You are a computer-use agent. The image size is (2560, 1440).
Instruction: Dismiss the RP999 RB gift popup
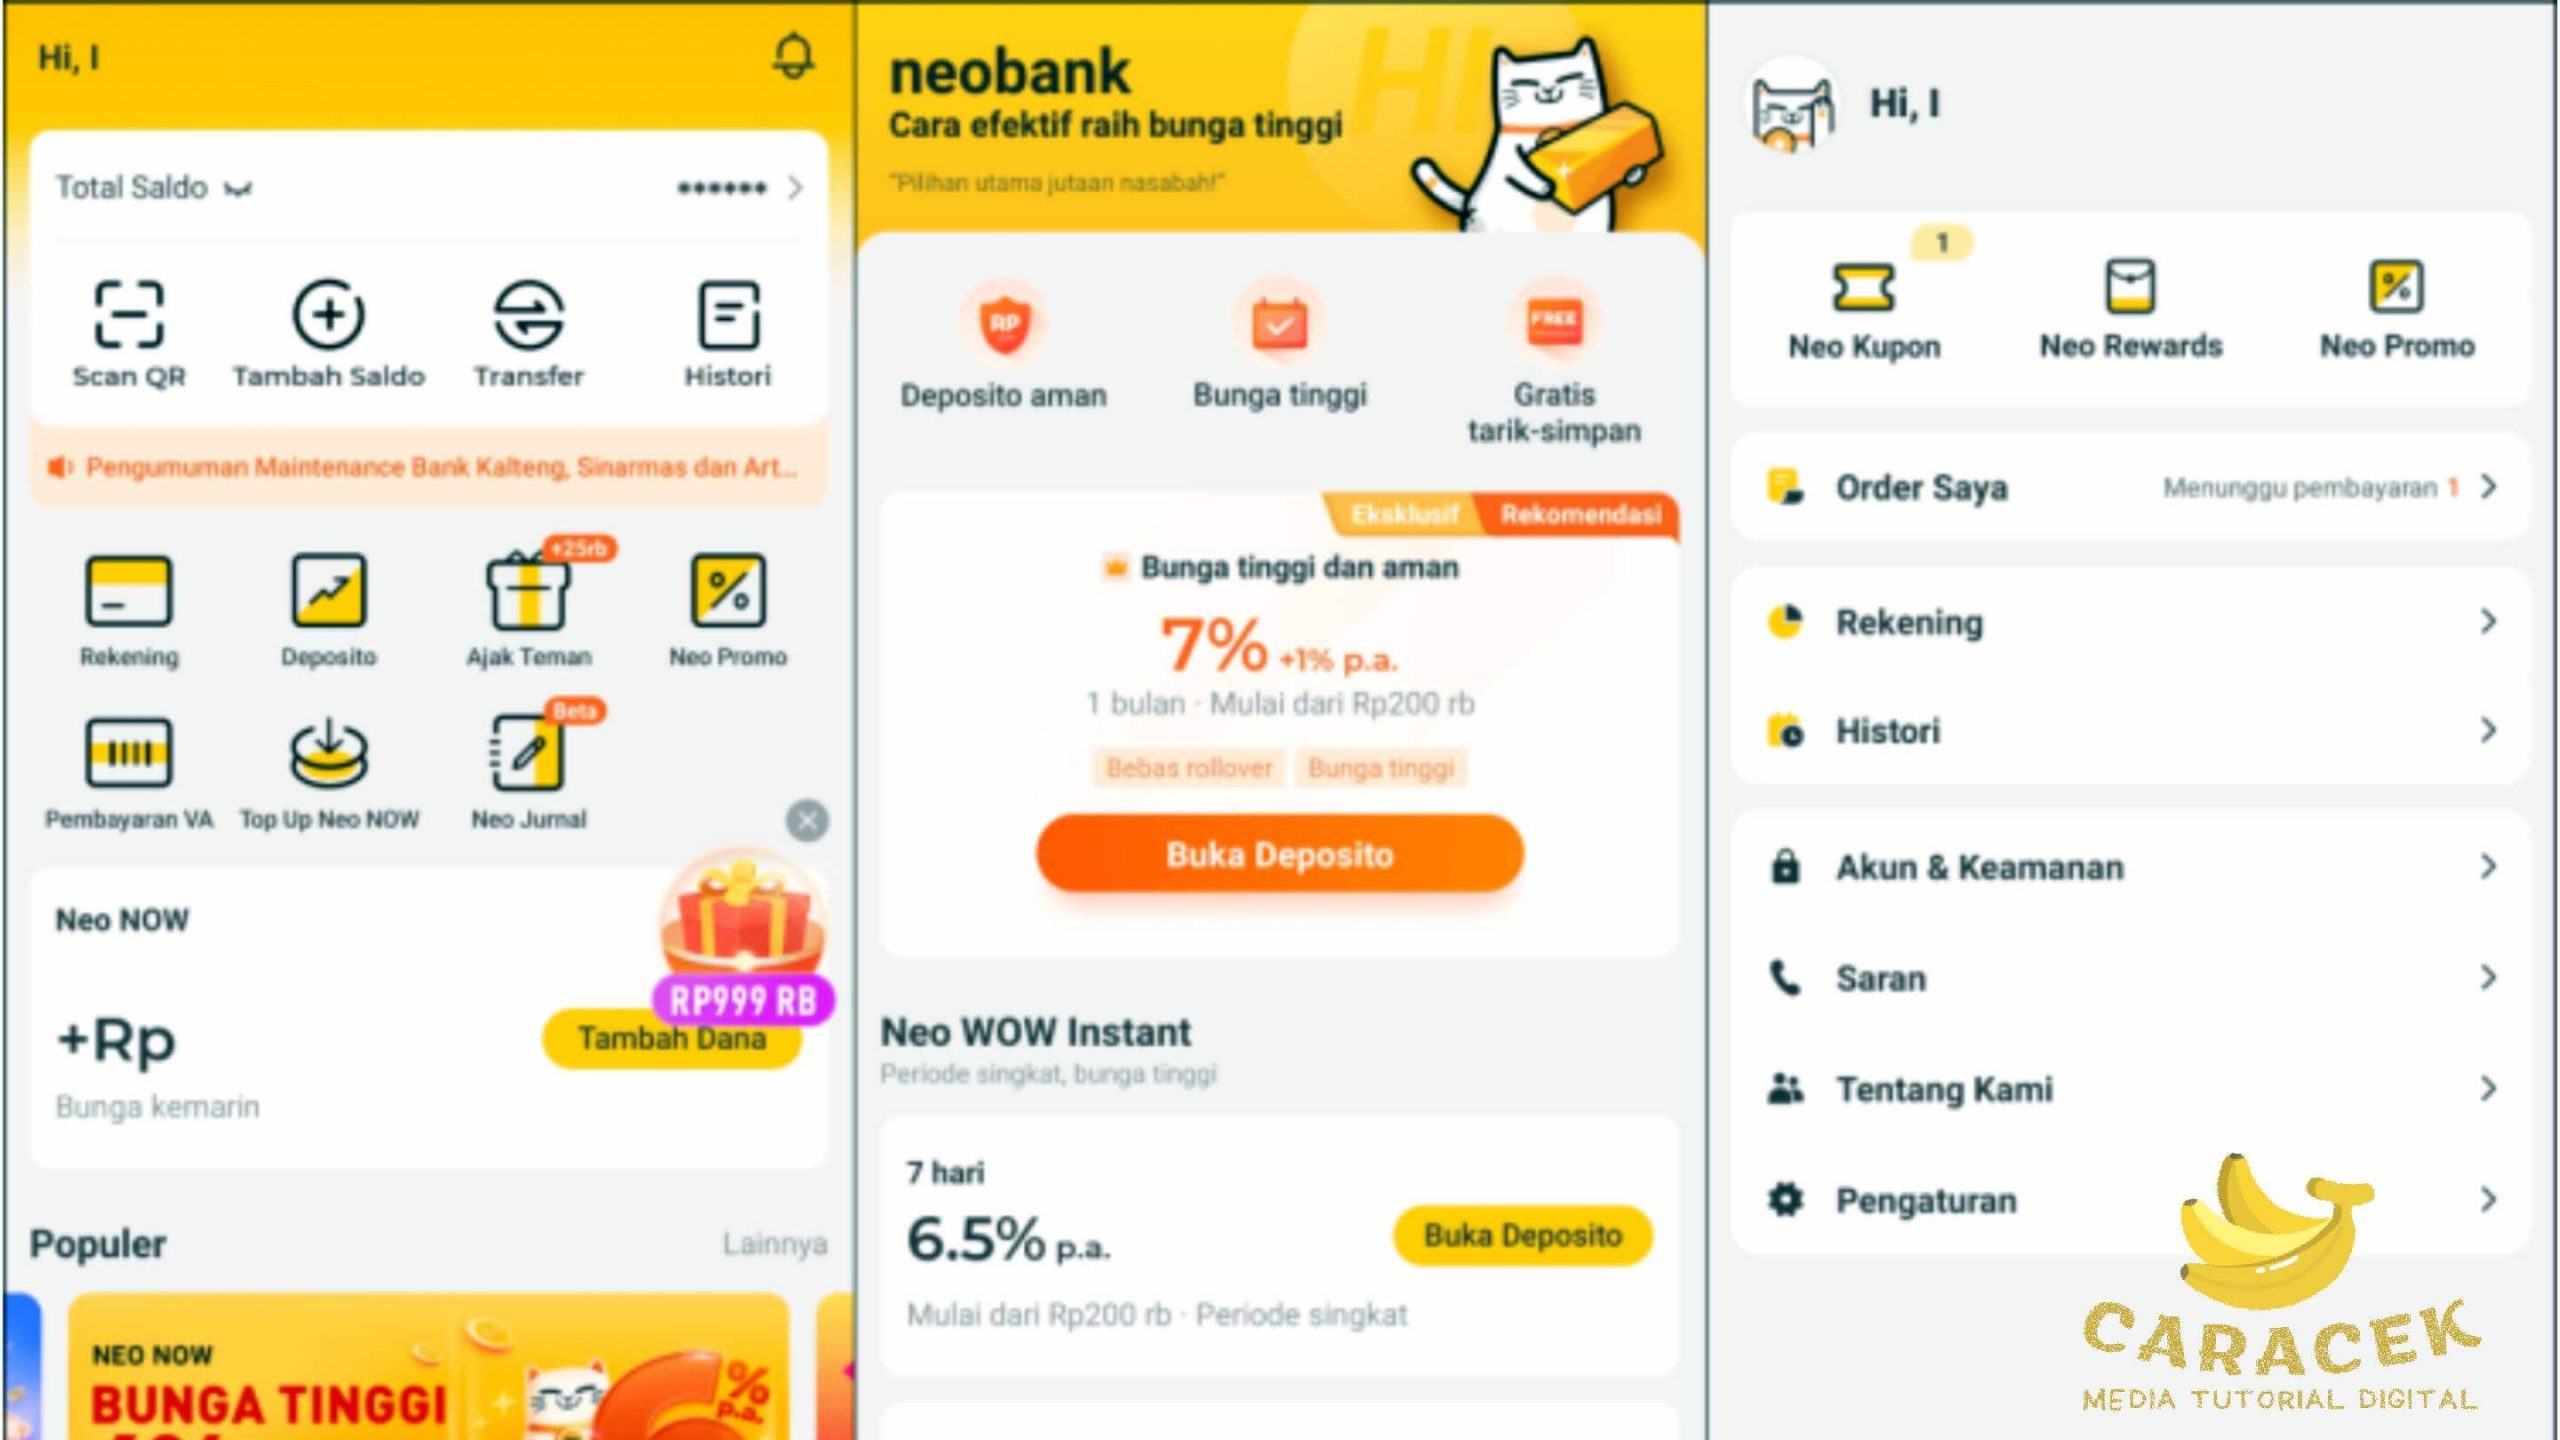[807, 821]
